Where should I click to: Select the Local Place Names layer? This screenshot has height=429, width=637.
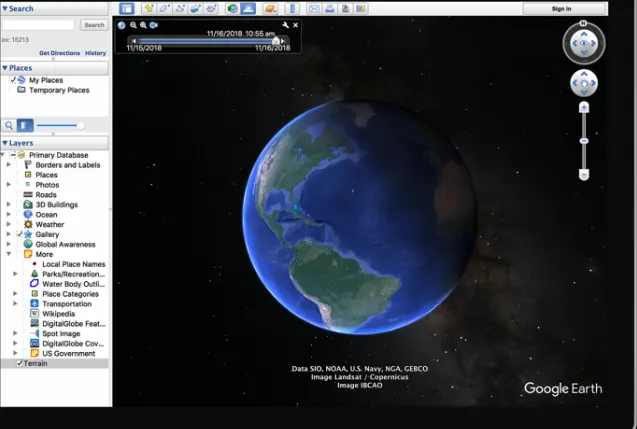tap(74, 264)
